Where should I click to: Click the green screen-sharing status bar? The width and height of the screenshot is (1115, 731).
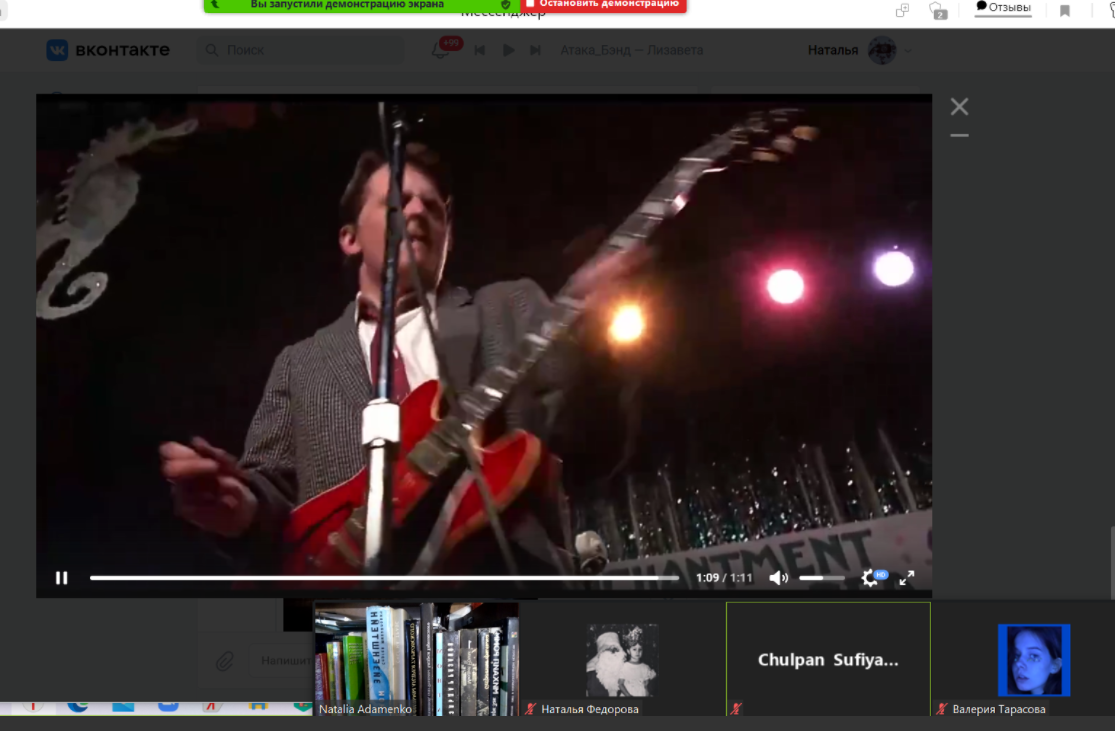tap(361, 5)
